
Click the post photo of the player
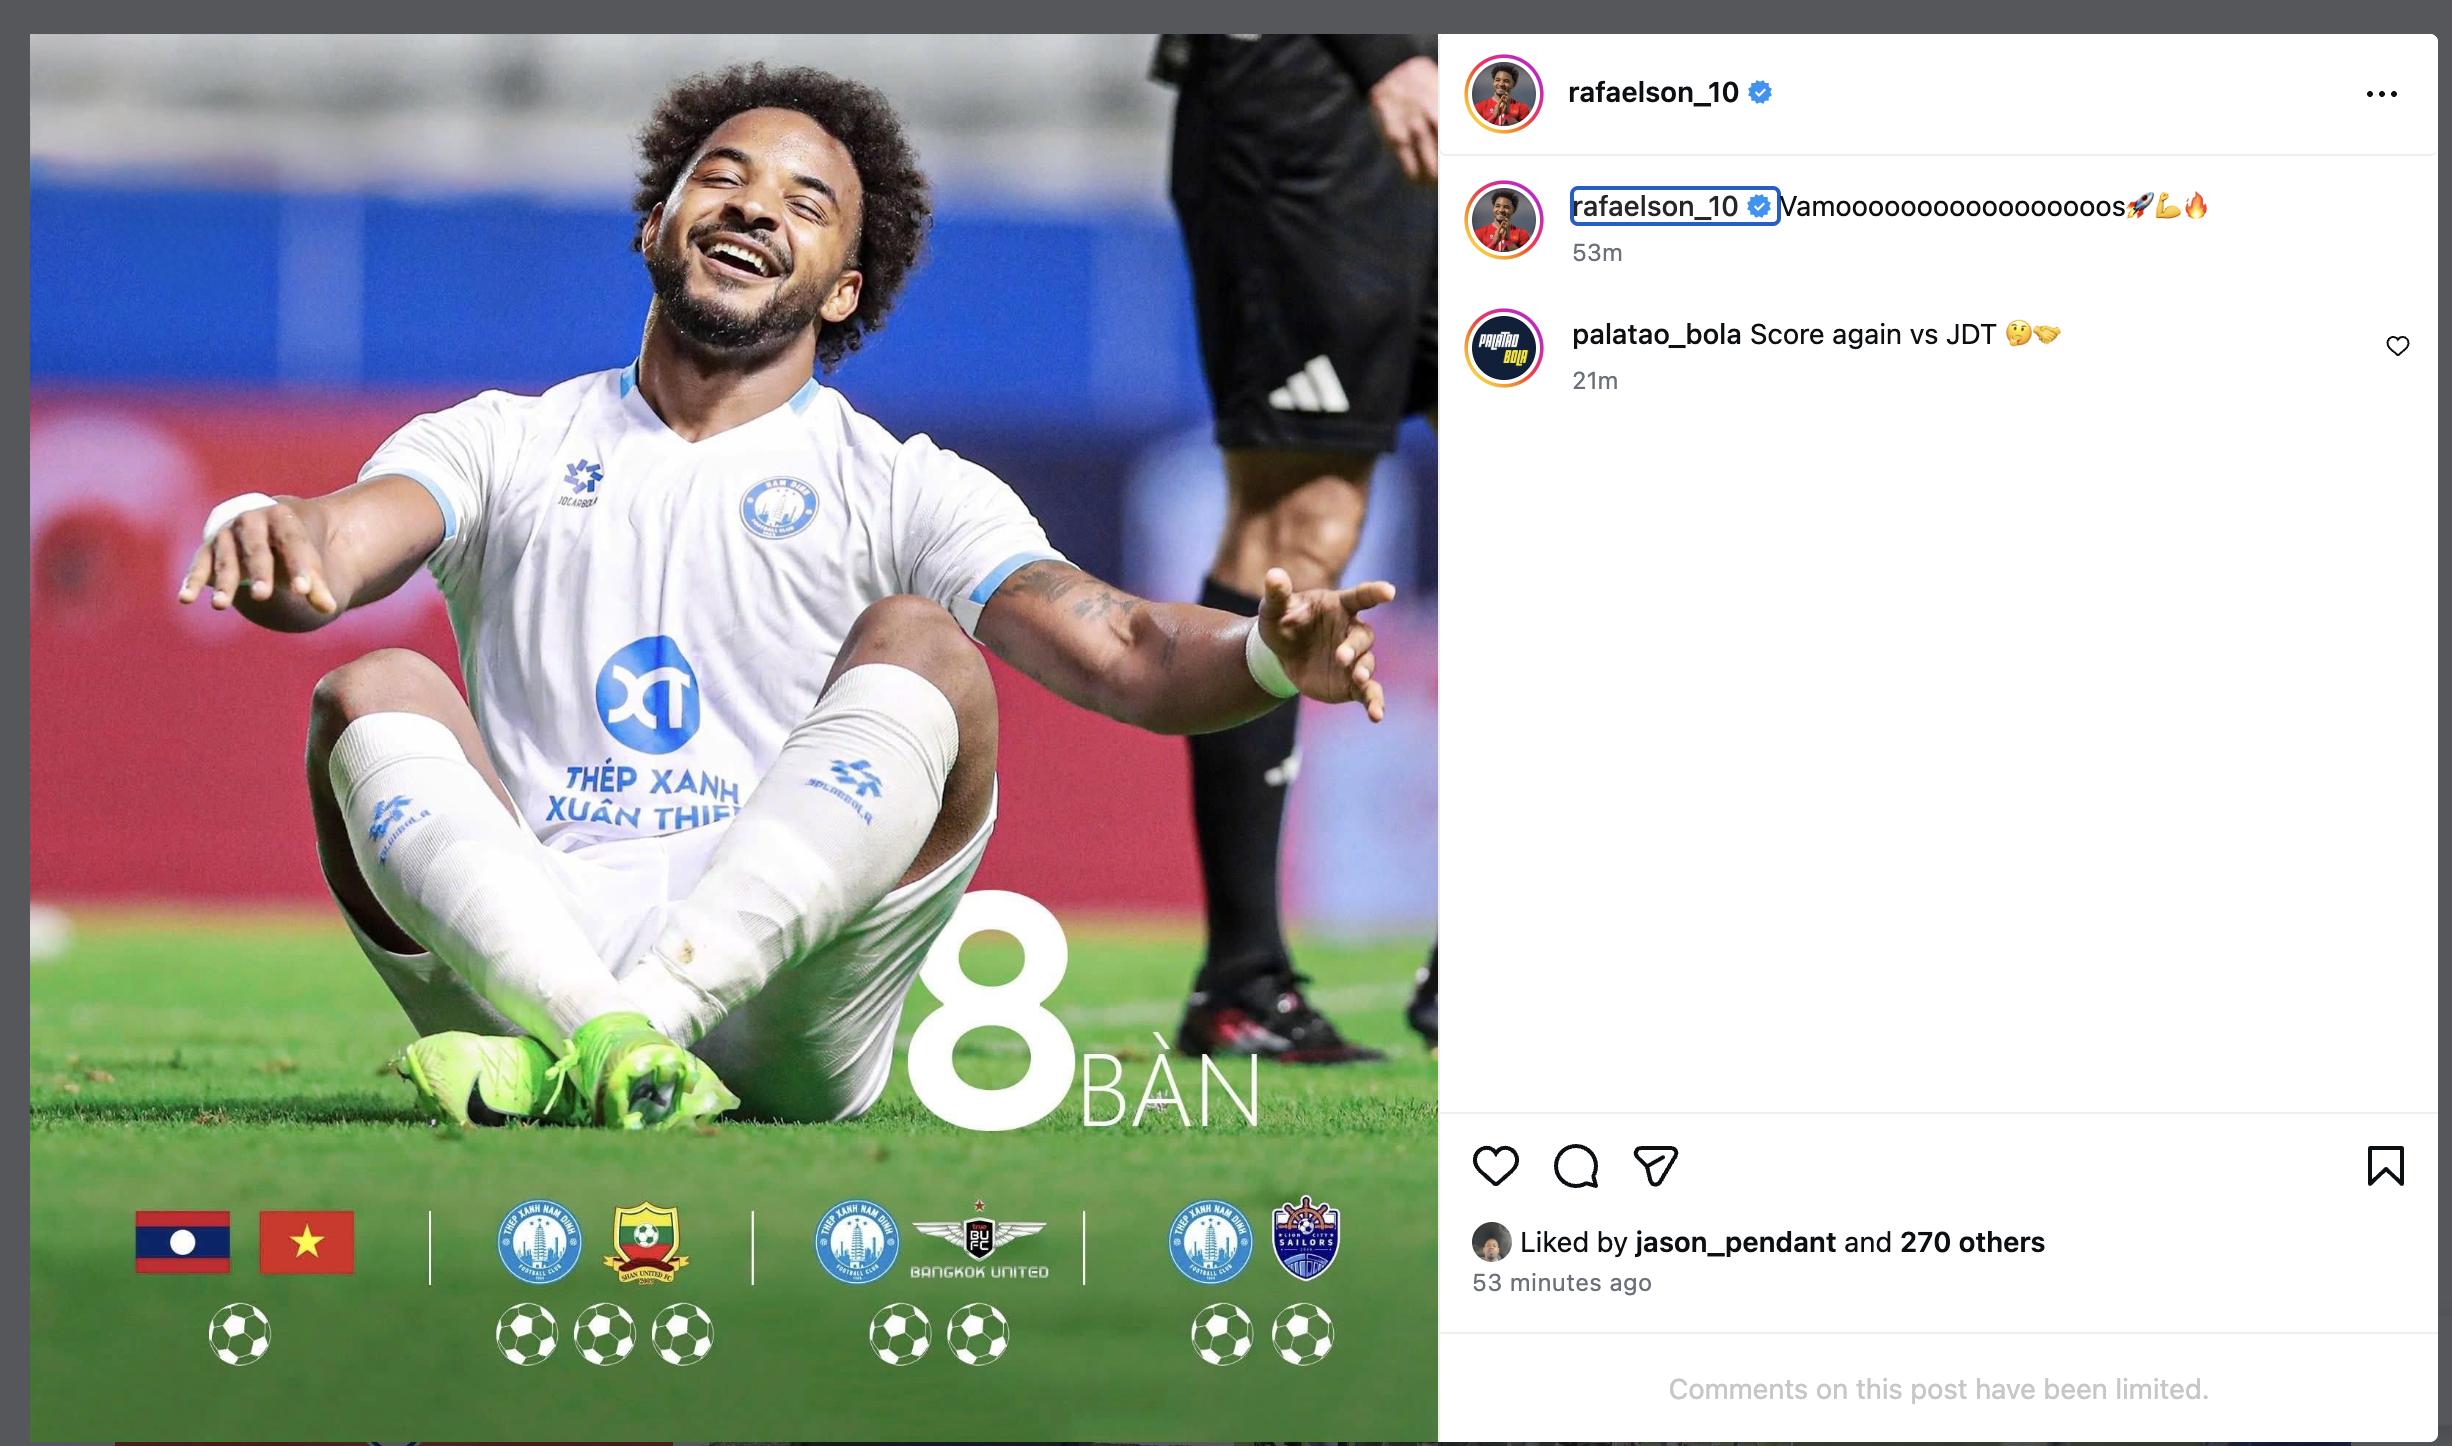(733, 738)
